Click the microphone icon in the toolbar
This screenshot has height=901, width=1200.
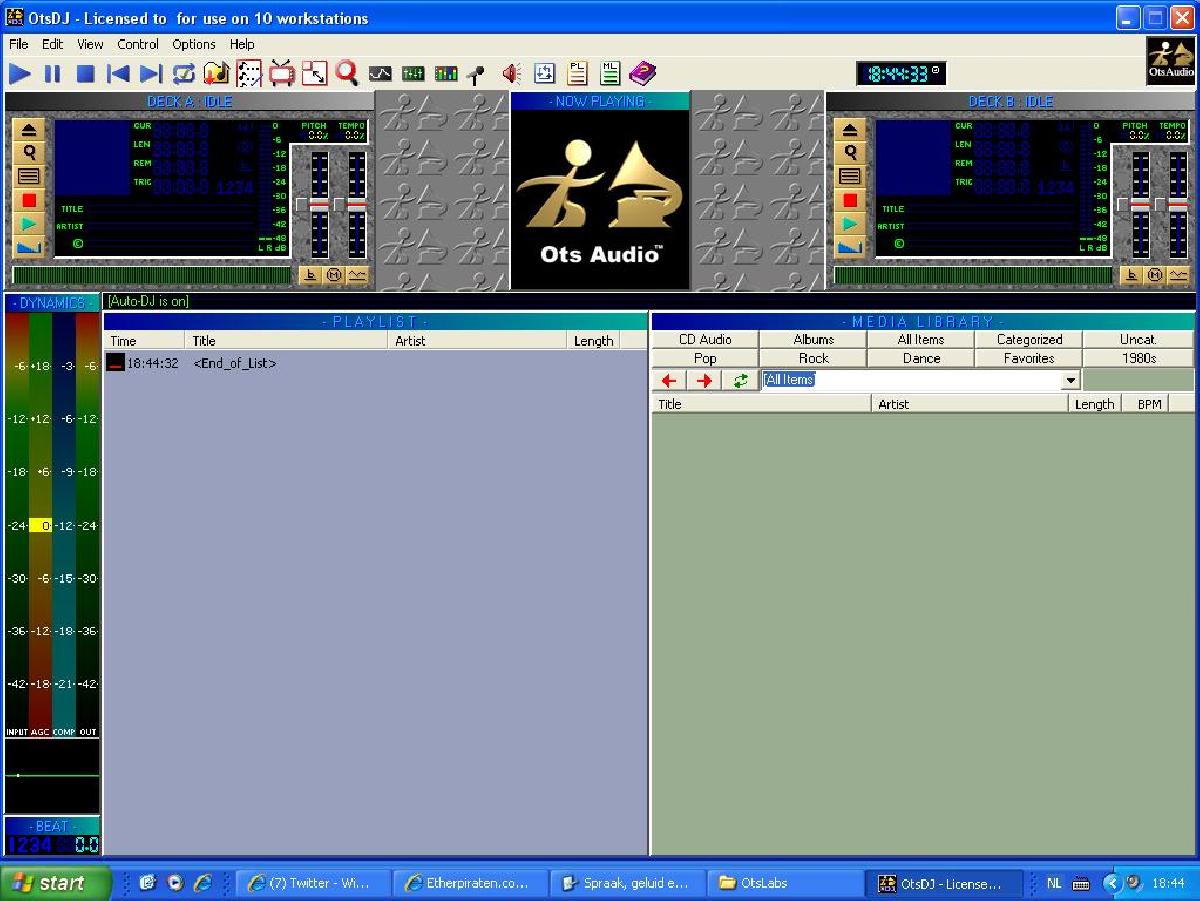[476, 74]
